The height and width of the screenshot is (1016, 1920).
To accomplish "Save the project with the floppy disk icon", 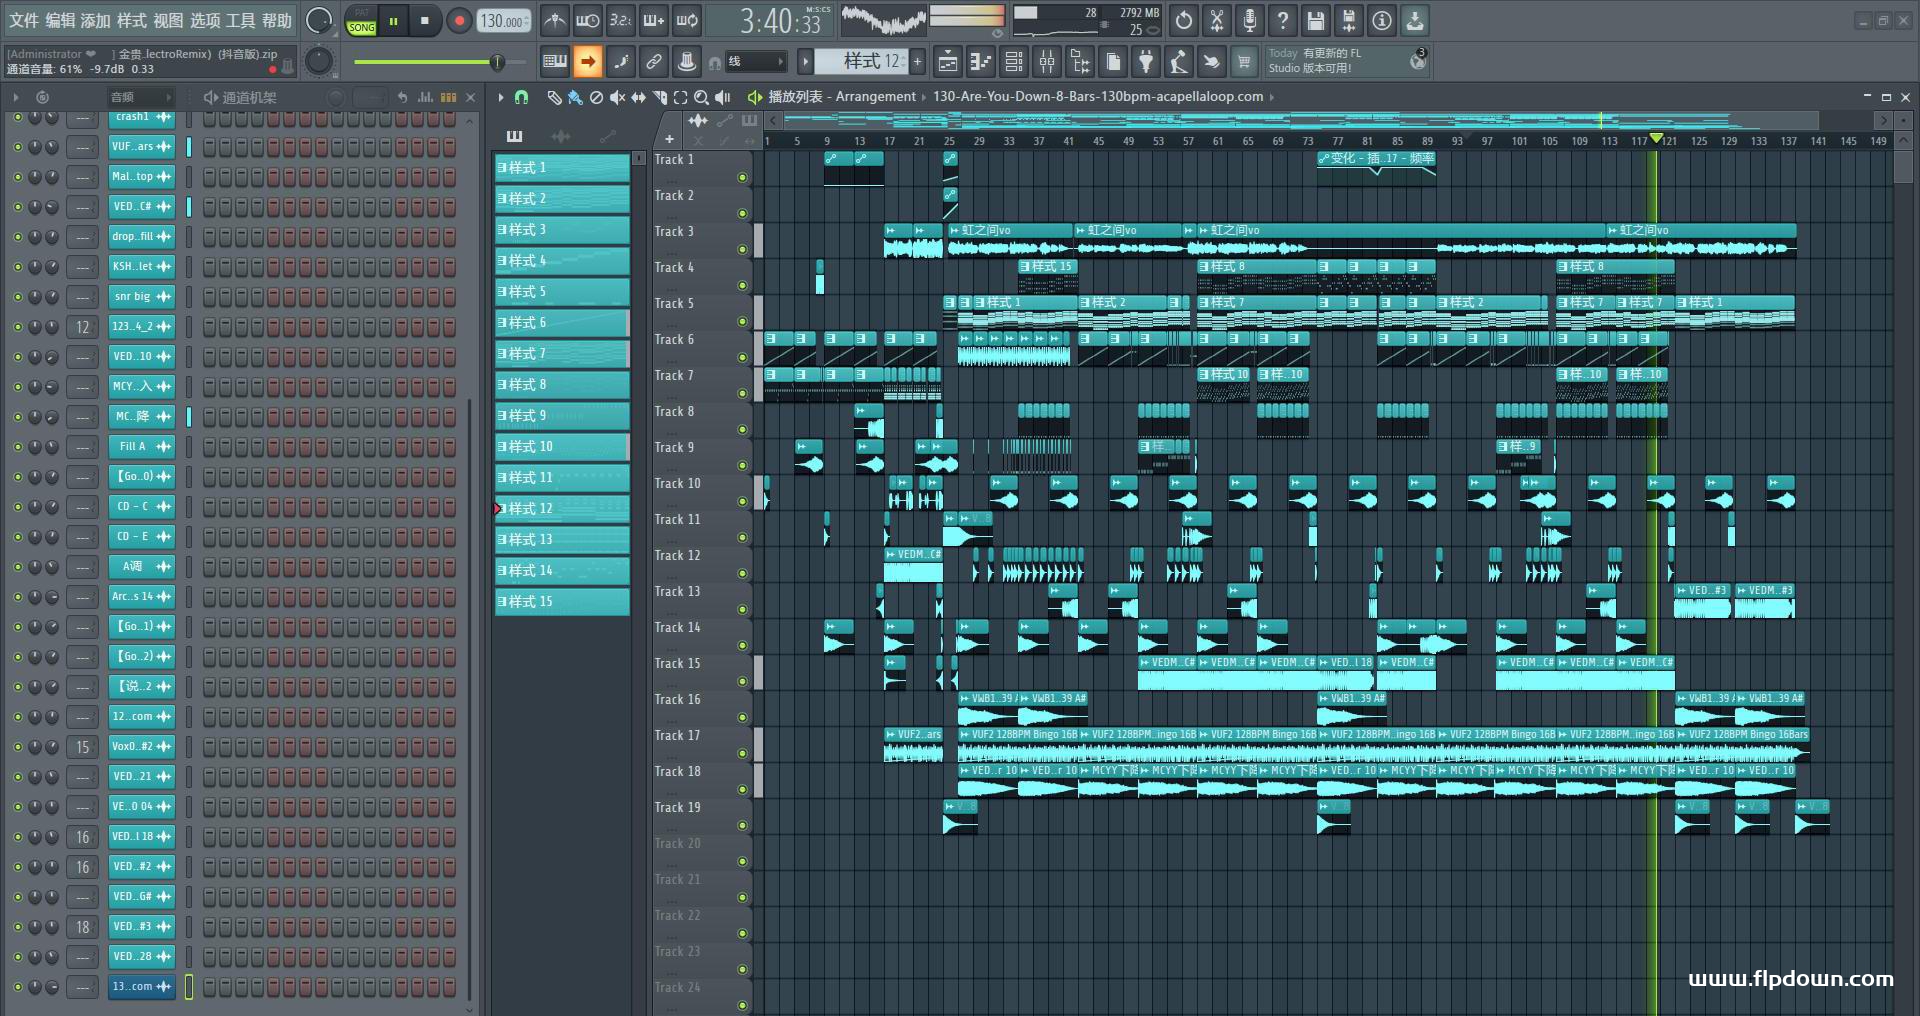I will tap(1316, 20).
